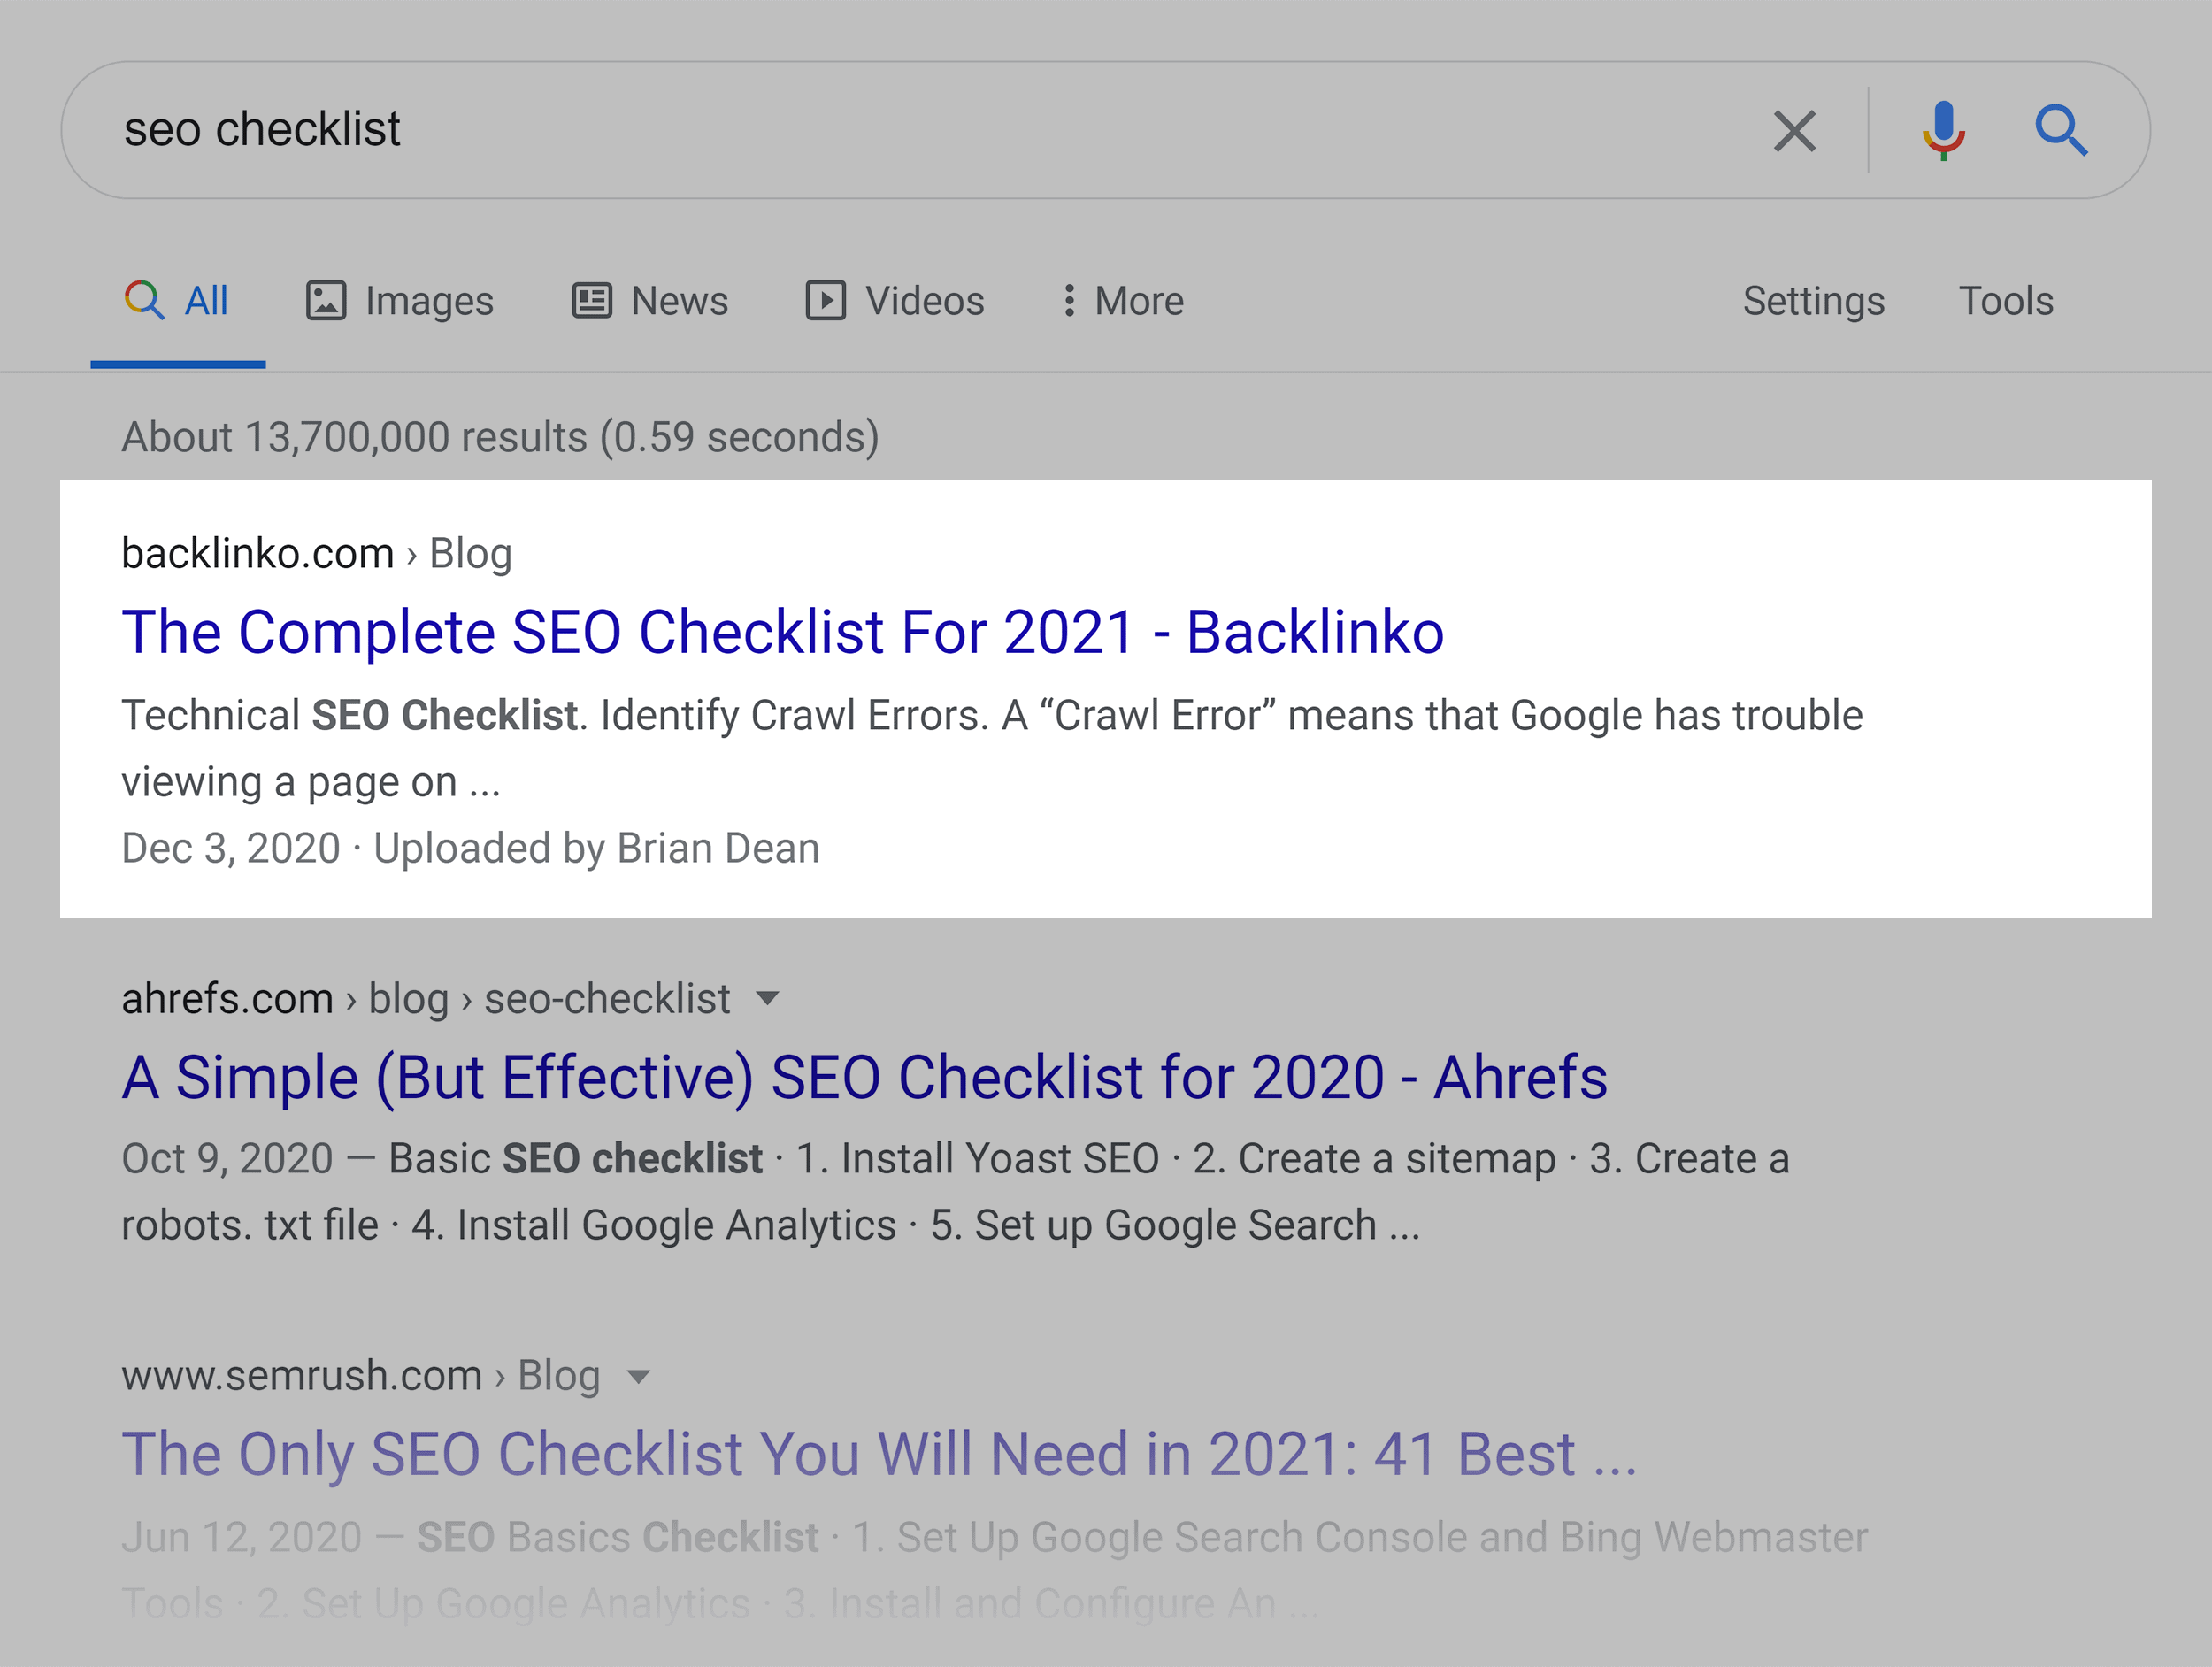
Task: Click the More options ellipsis icon
Action: pos(1064,299)
